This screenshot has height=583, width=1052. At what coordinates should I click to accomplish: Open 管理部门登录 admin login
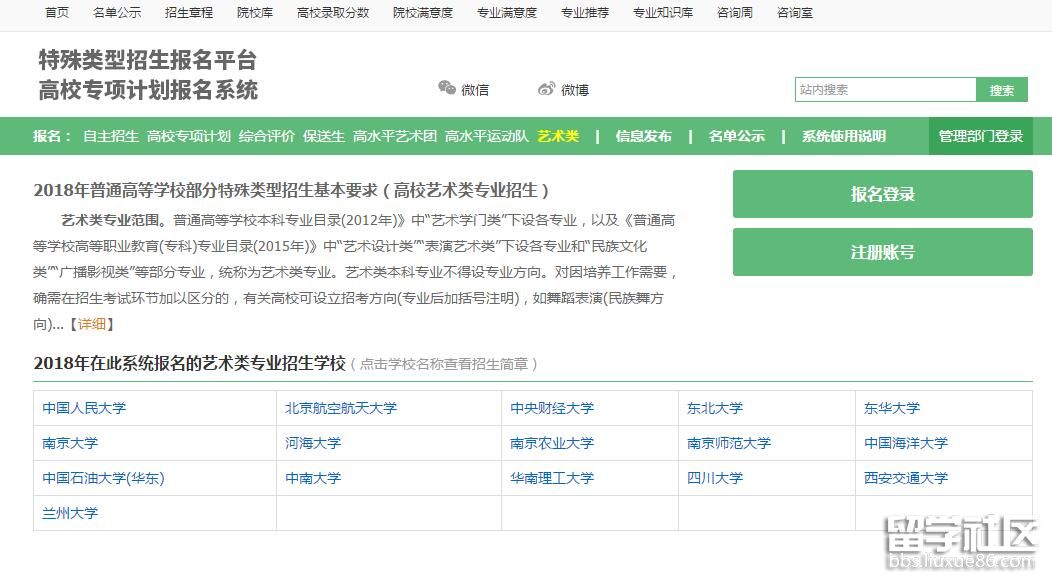point(981,136)
